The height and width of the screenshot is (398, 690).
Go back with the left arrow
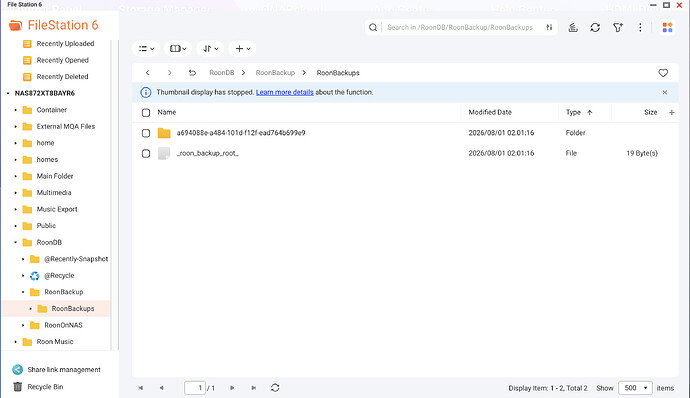click(x=147, y=73)
